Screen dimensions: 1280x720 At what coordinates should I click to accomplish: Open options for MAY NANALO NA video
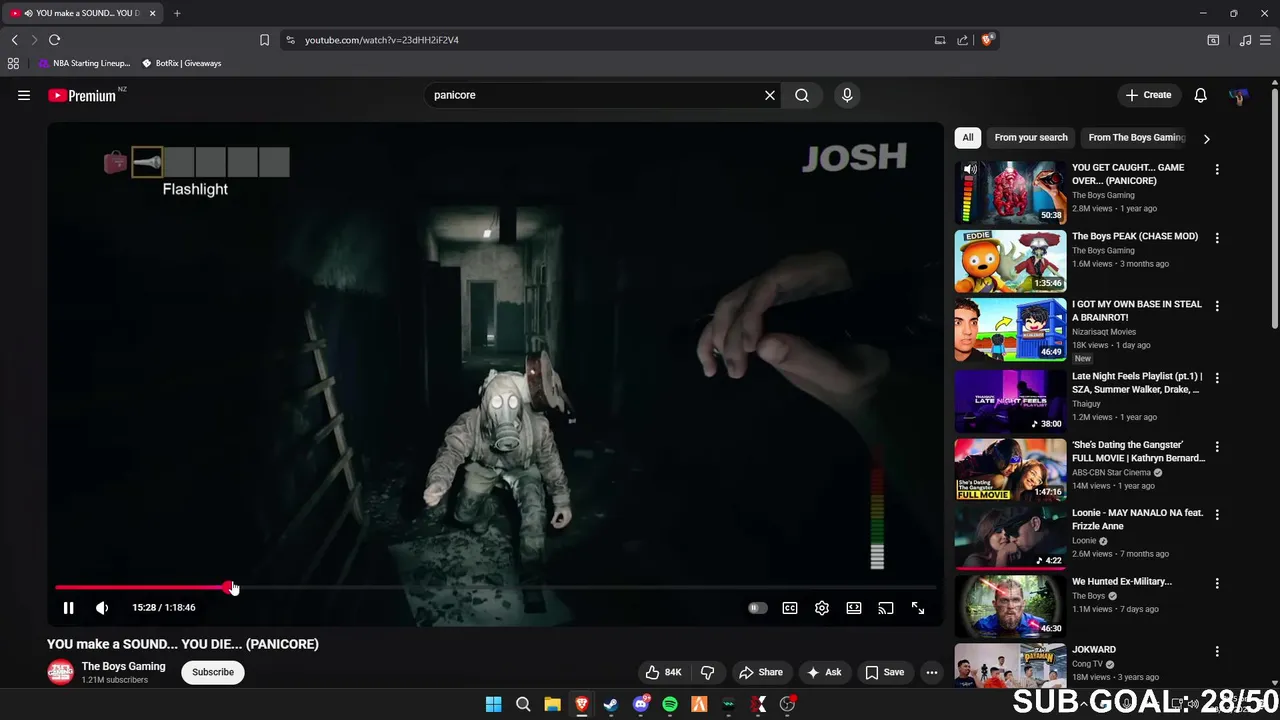tap(1217, 515)
